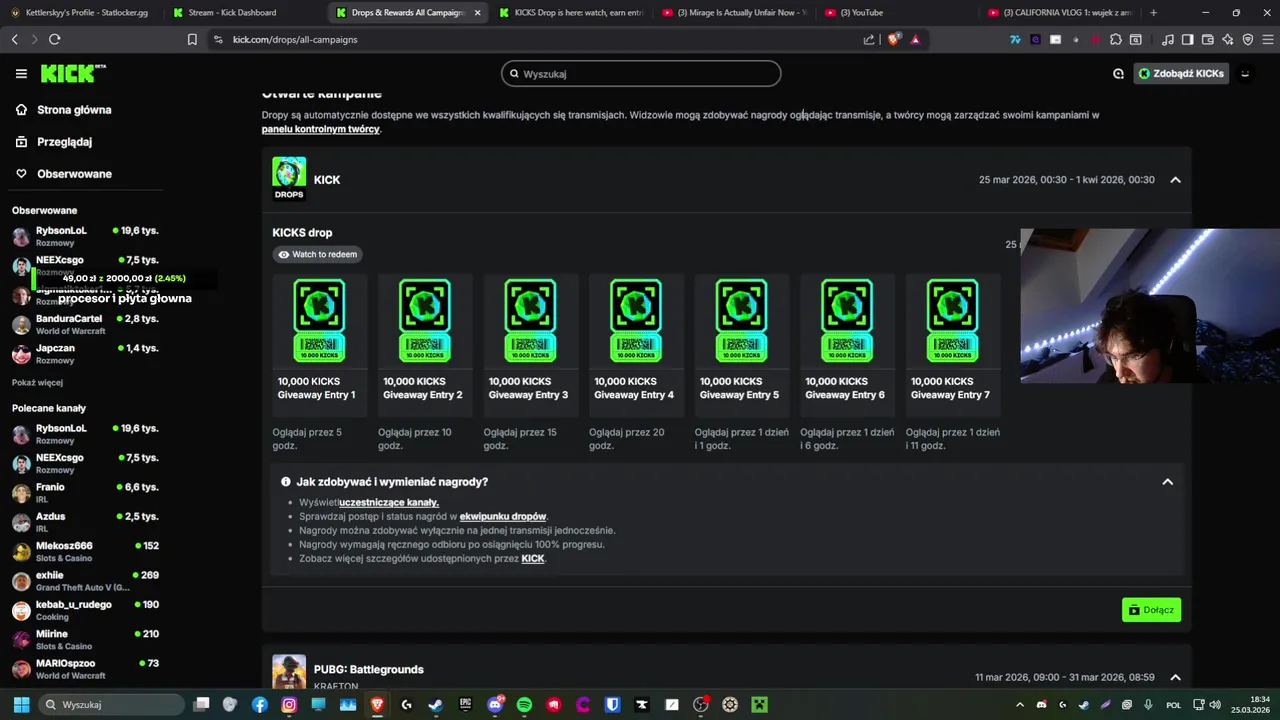This screenshot has height=720, width=1280.
Task: Click the Zdobądź KICKs button
Action: (x=1181, y=73)
